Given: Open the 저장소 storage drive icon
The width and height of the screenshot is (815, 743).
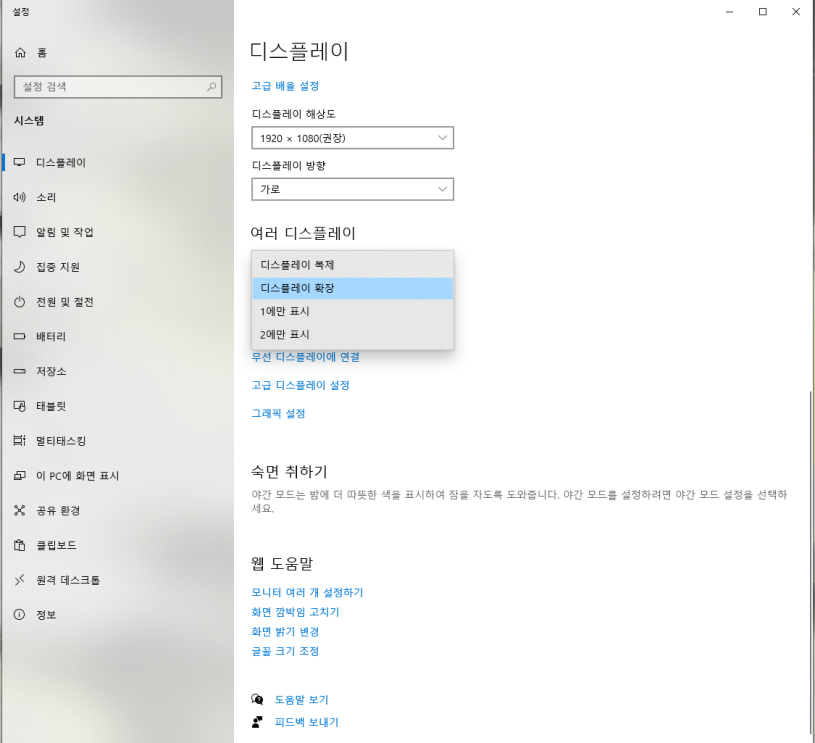Looking at the screenshot, I should [20, 371].
